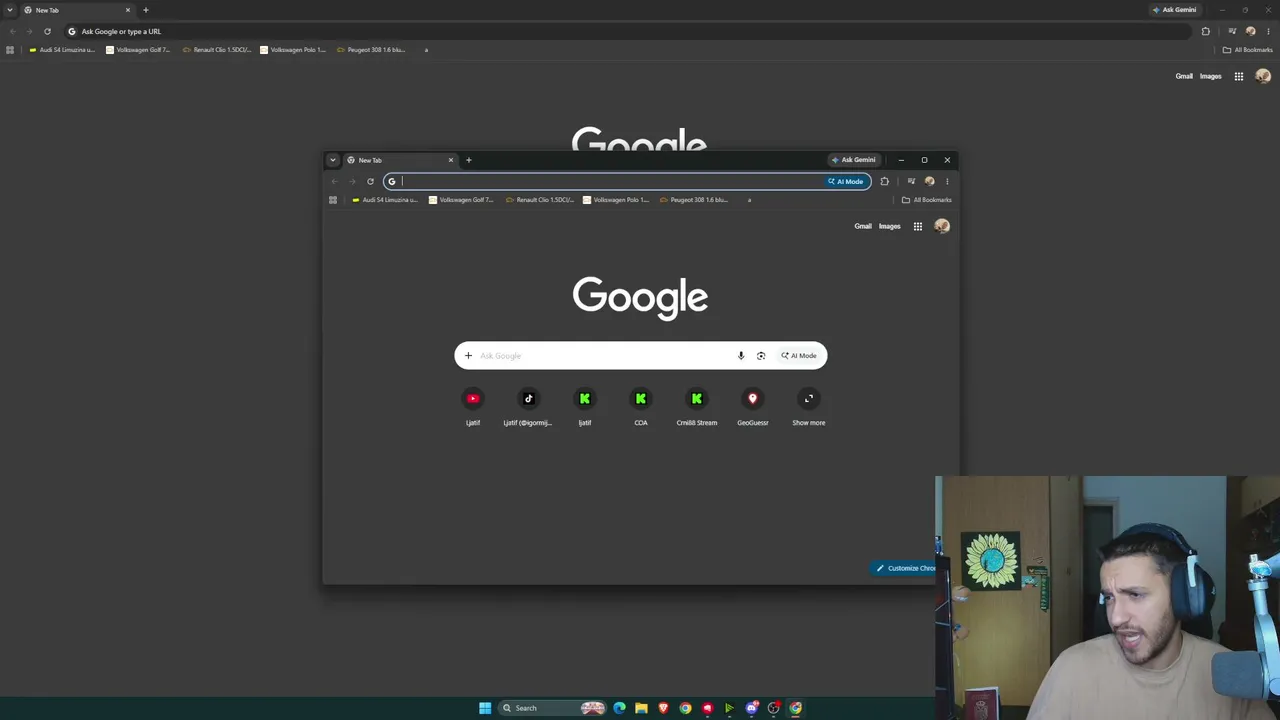Screen dimensions: 1280x720
Task: Expand All Bookmarks folder in background window
Action: [x=1247, y=50]
